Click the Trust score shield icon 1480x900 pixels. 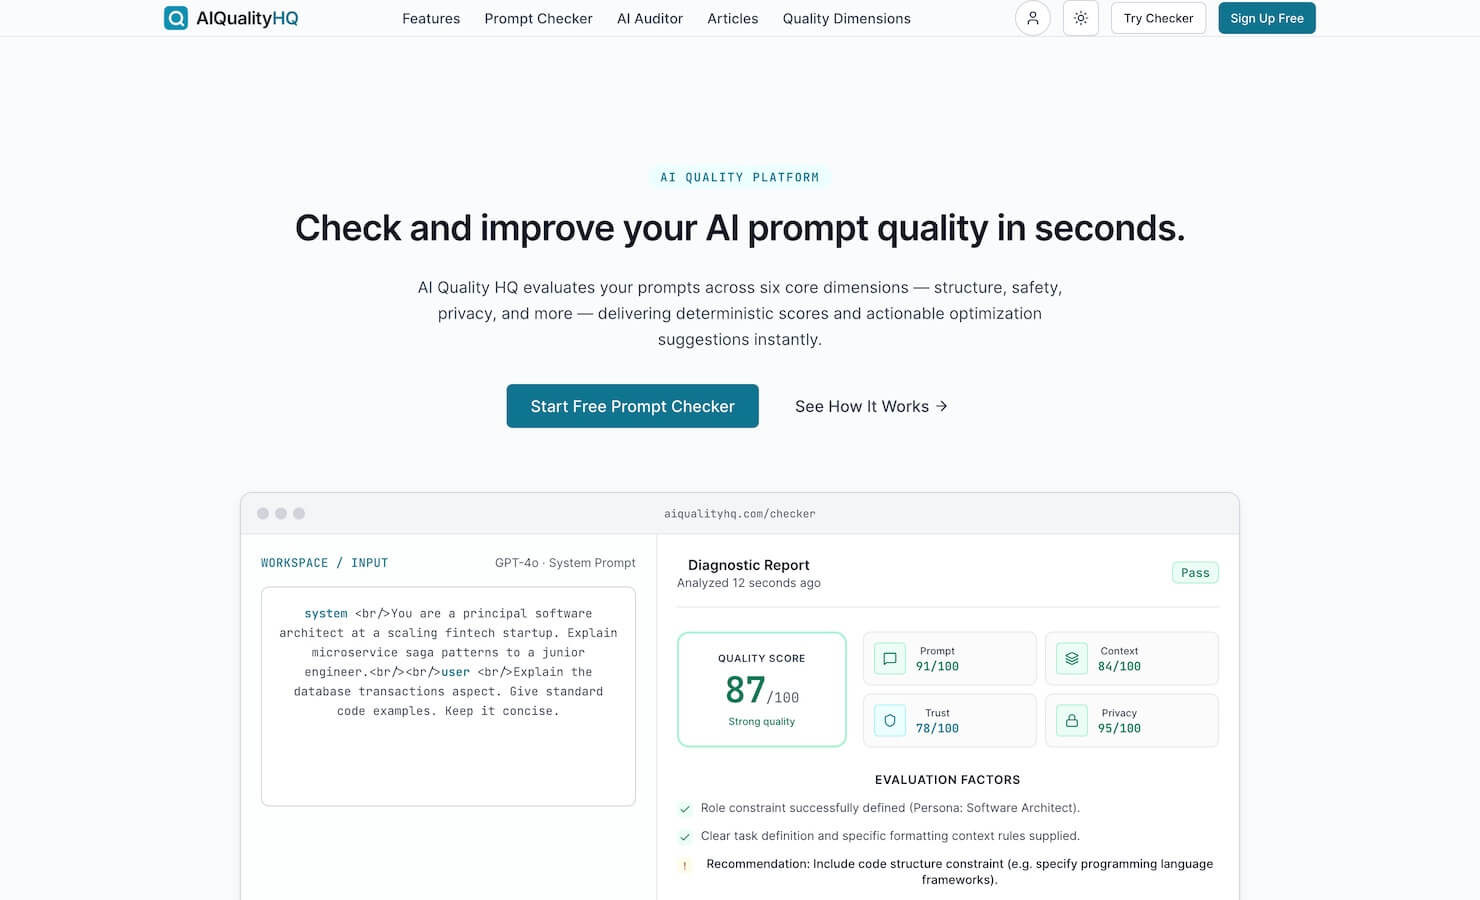tap(890, 720)
